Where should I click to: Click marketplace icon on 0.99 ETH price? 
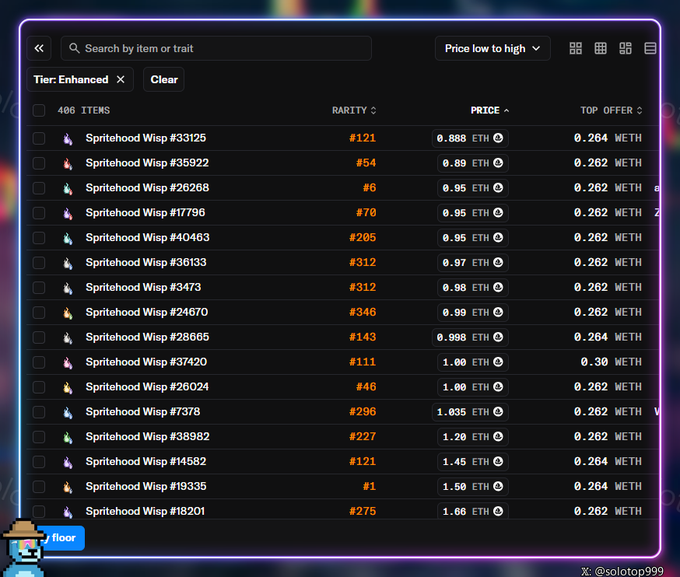click(x=498, y=312)
